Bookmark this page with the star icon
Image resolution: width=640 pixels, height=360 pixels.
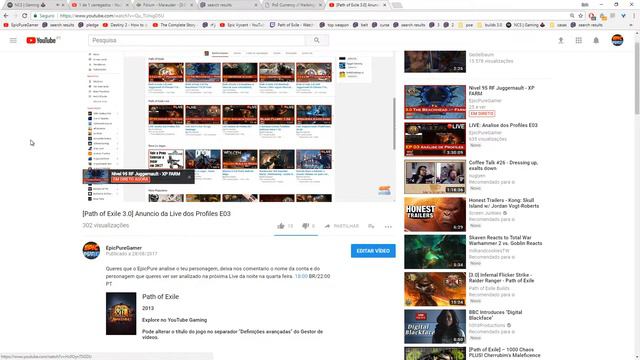pos(580,16)
